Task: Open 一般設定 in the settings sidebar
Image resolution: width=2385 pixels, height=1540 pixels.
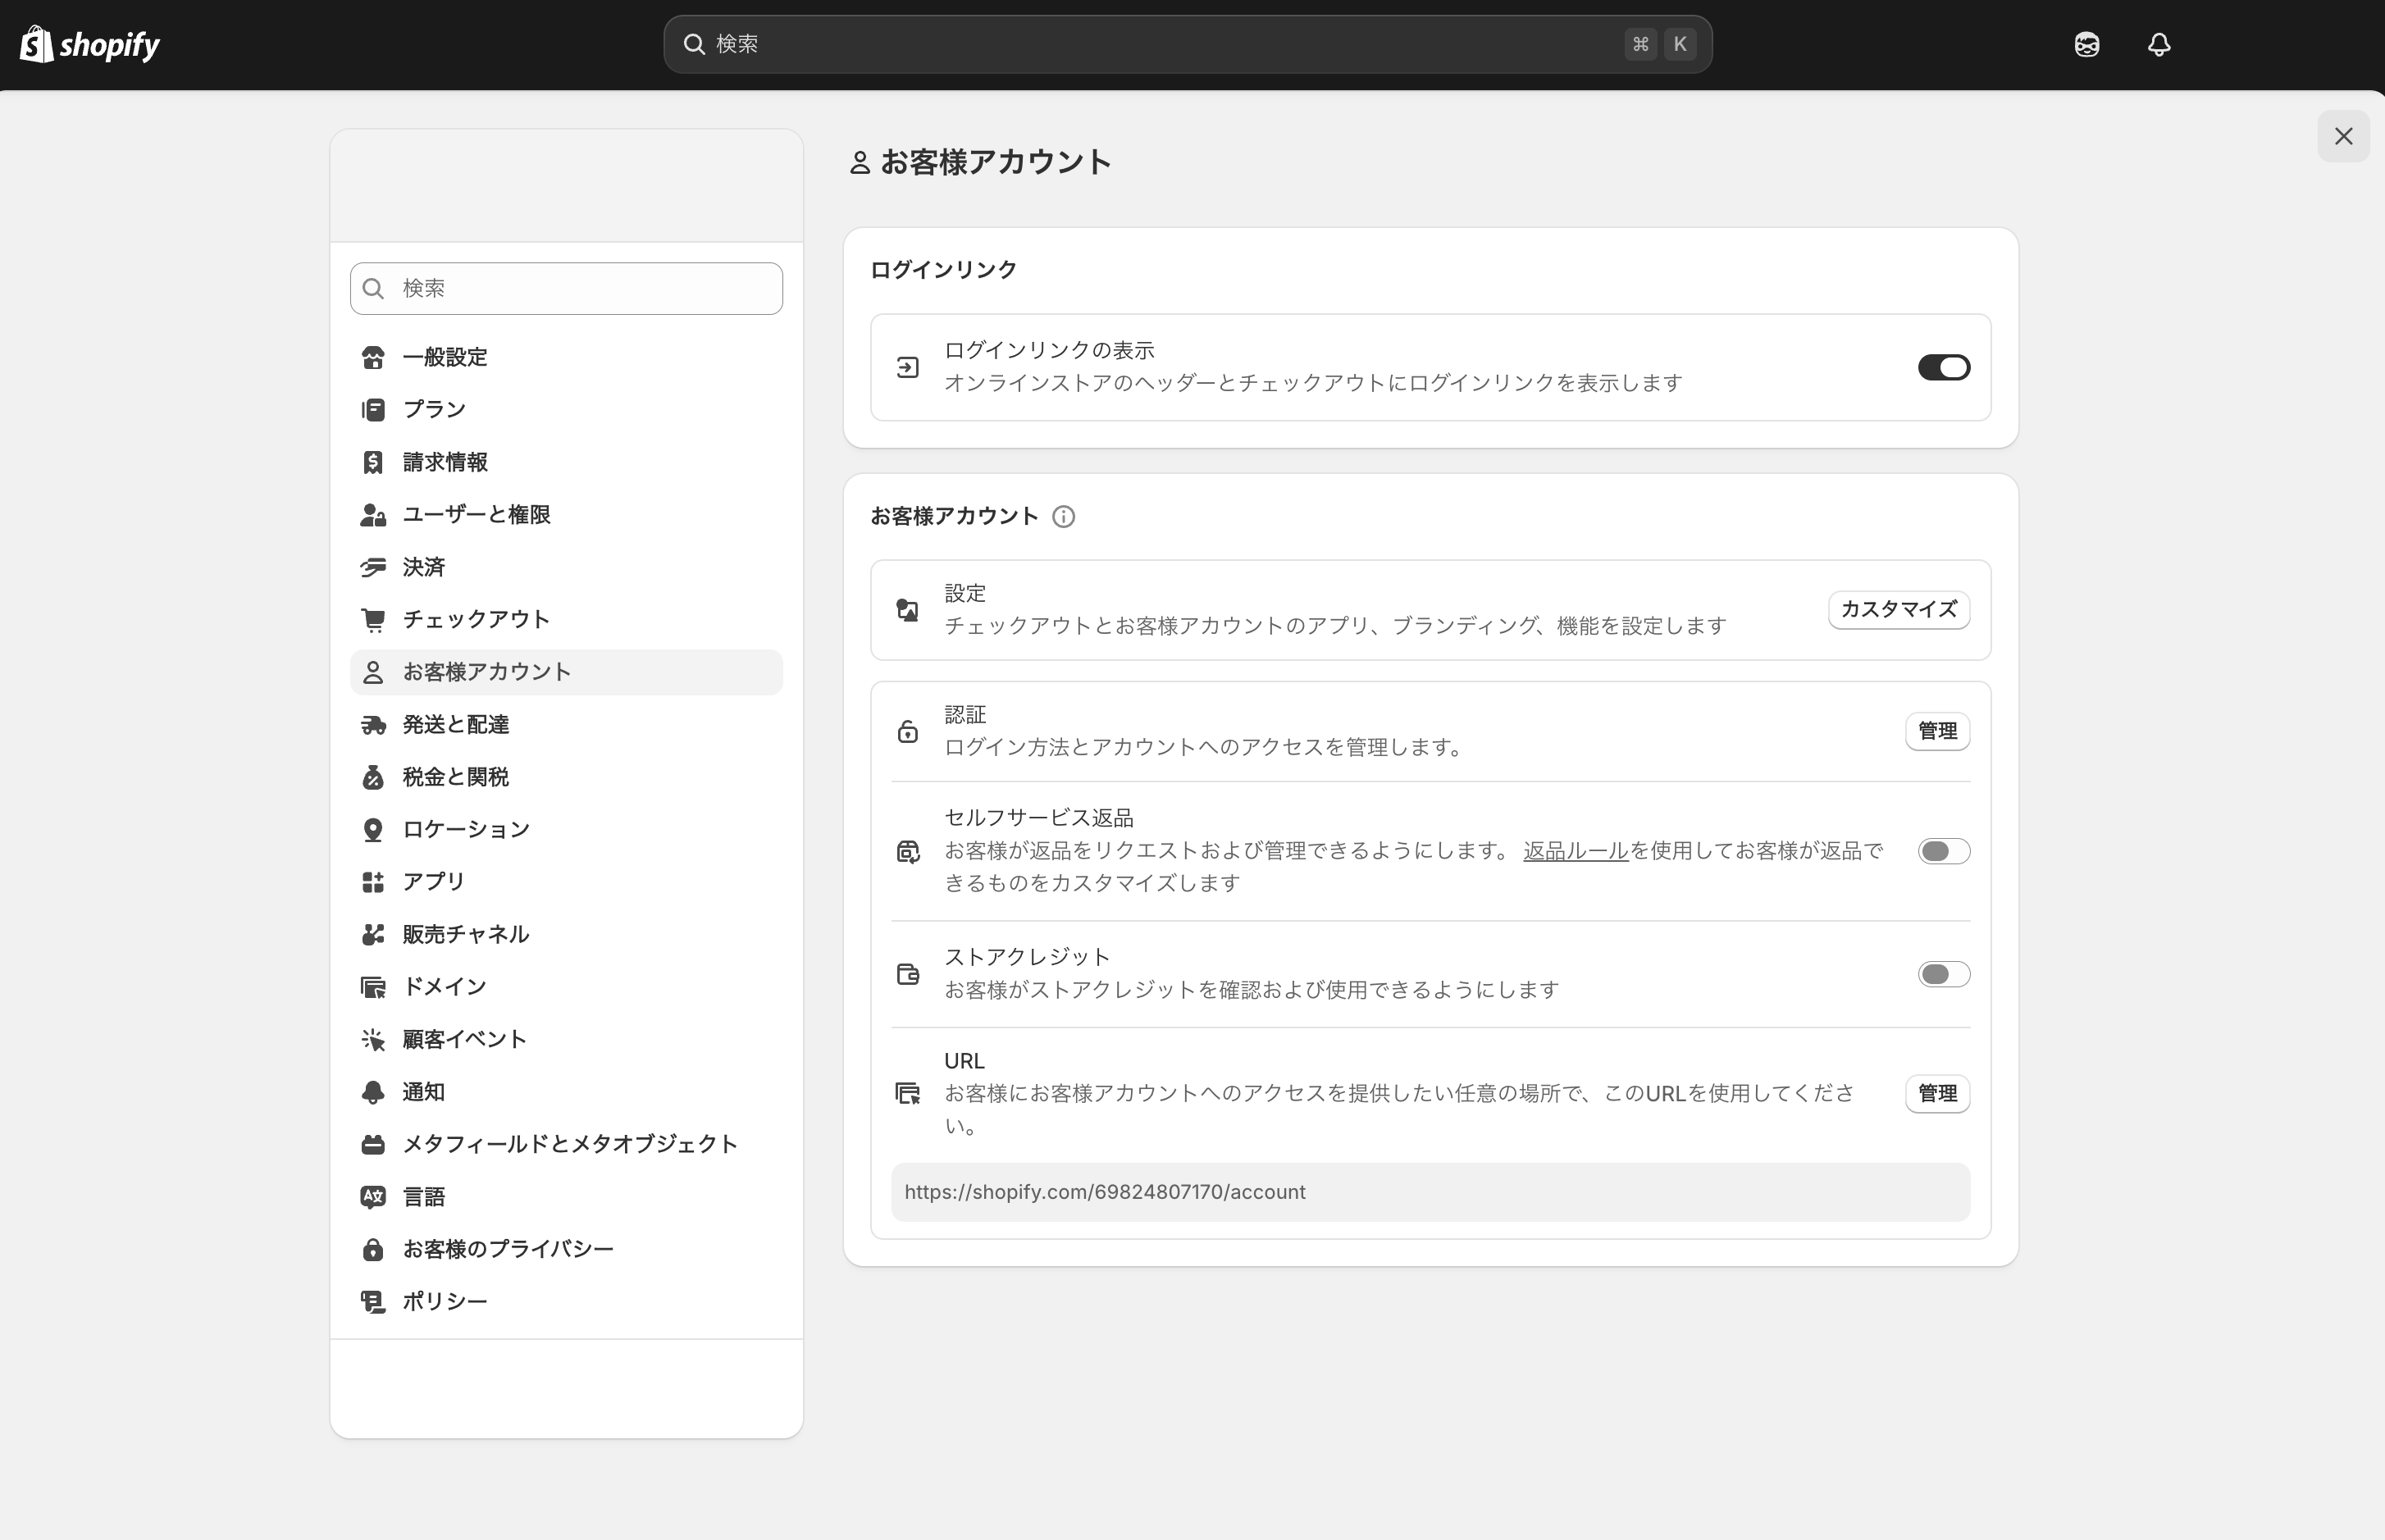Action: [444, 357]
